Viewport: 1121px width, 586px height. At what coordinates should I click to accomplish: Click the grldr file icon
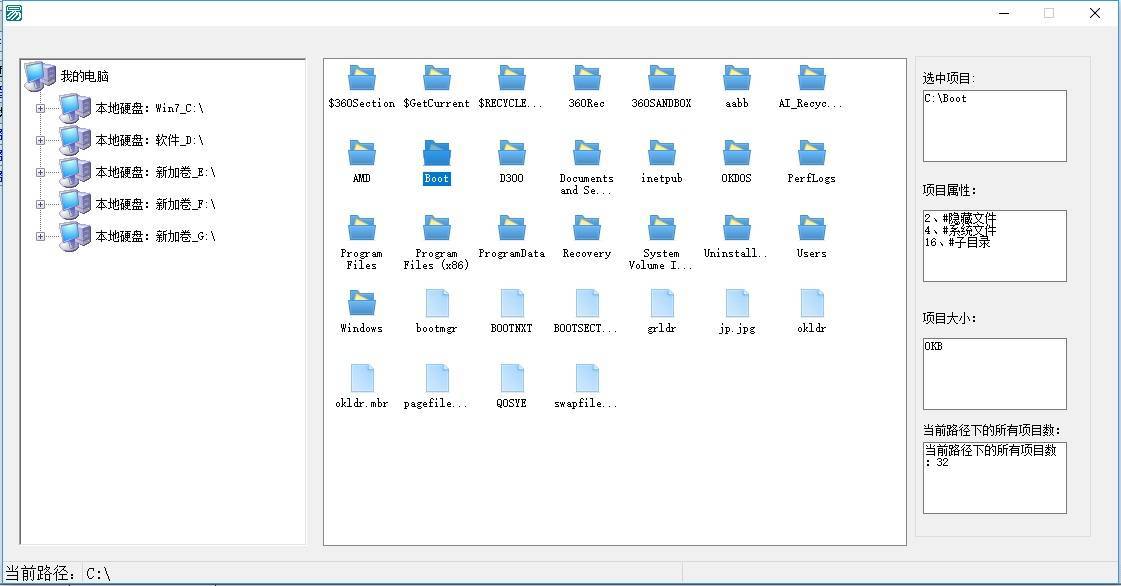point(662,304)
